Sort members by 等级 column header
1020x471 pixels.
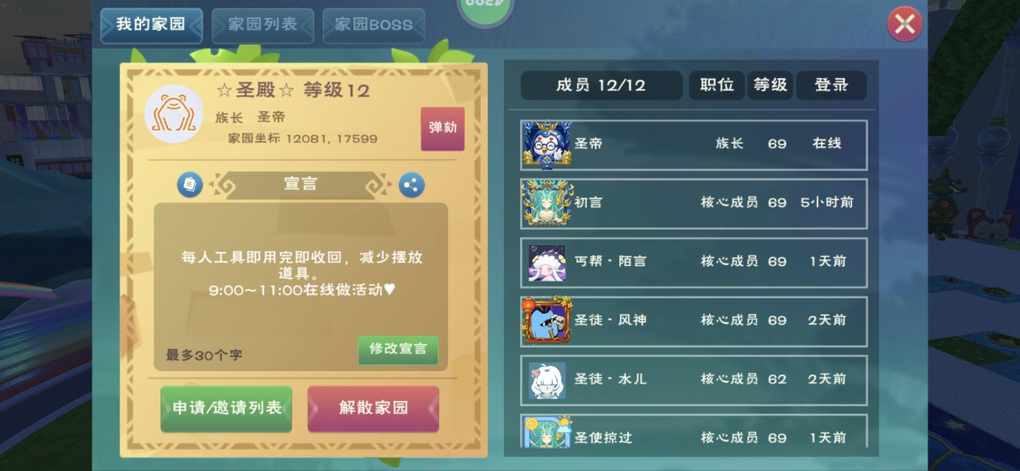tap(770, 85)
